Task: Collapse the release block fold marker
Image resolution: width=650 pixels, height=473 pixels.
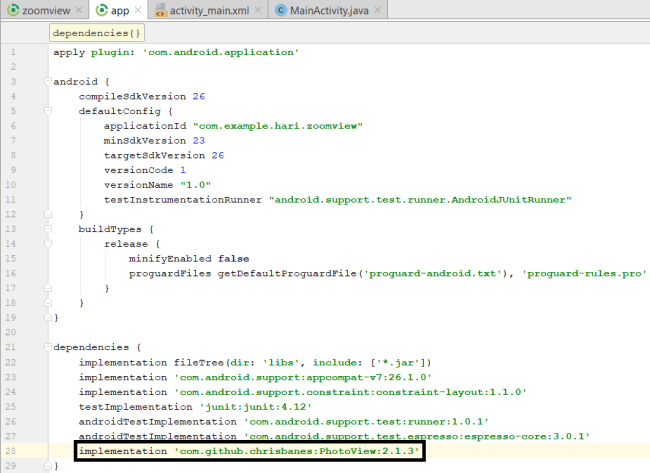Action: tap(48, 244)
